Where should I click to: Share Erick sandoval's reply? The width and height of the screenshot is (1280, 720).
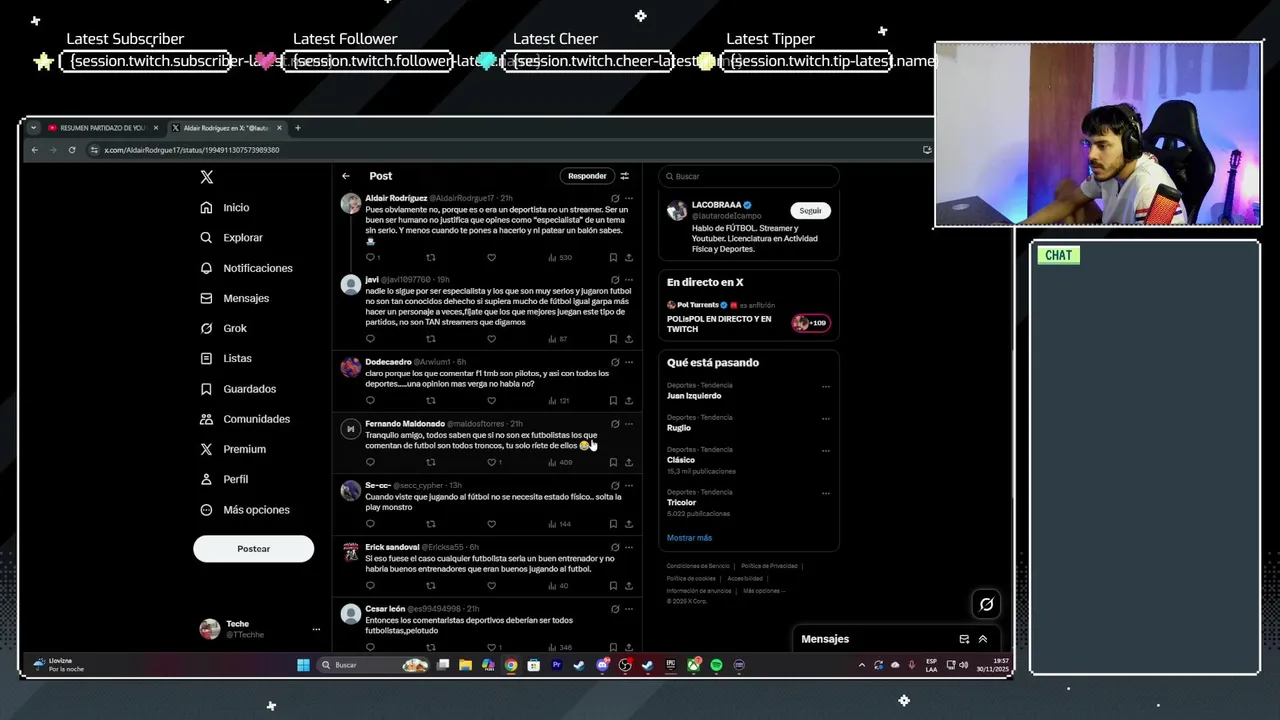click(x=629, y=585)
